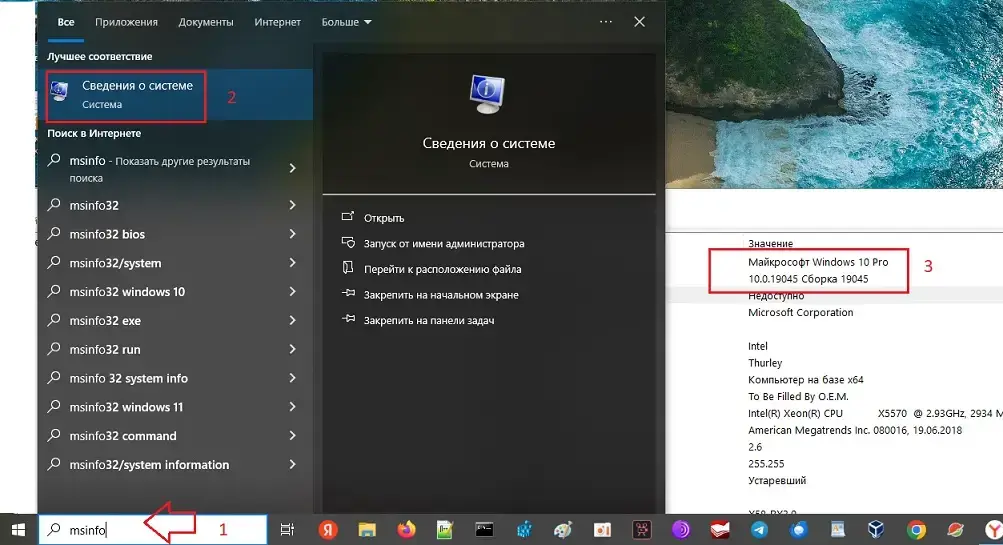This screenshot has height=545, width=1003.
Task: Choose Закрепить на панели задач
Action: [x=429, y=320]
